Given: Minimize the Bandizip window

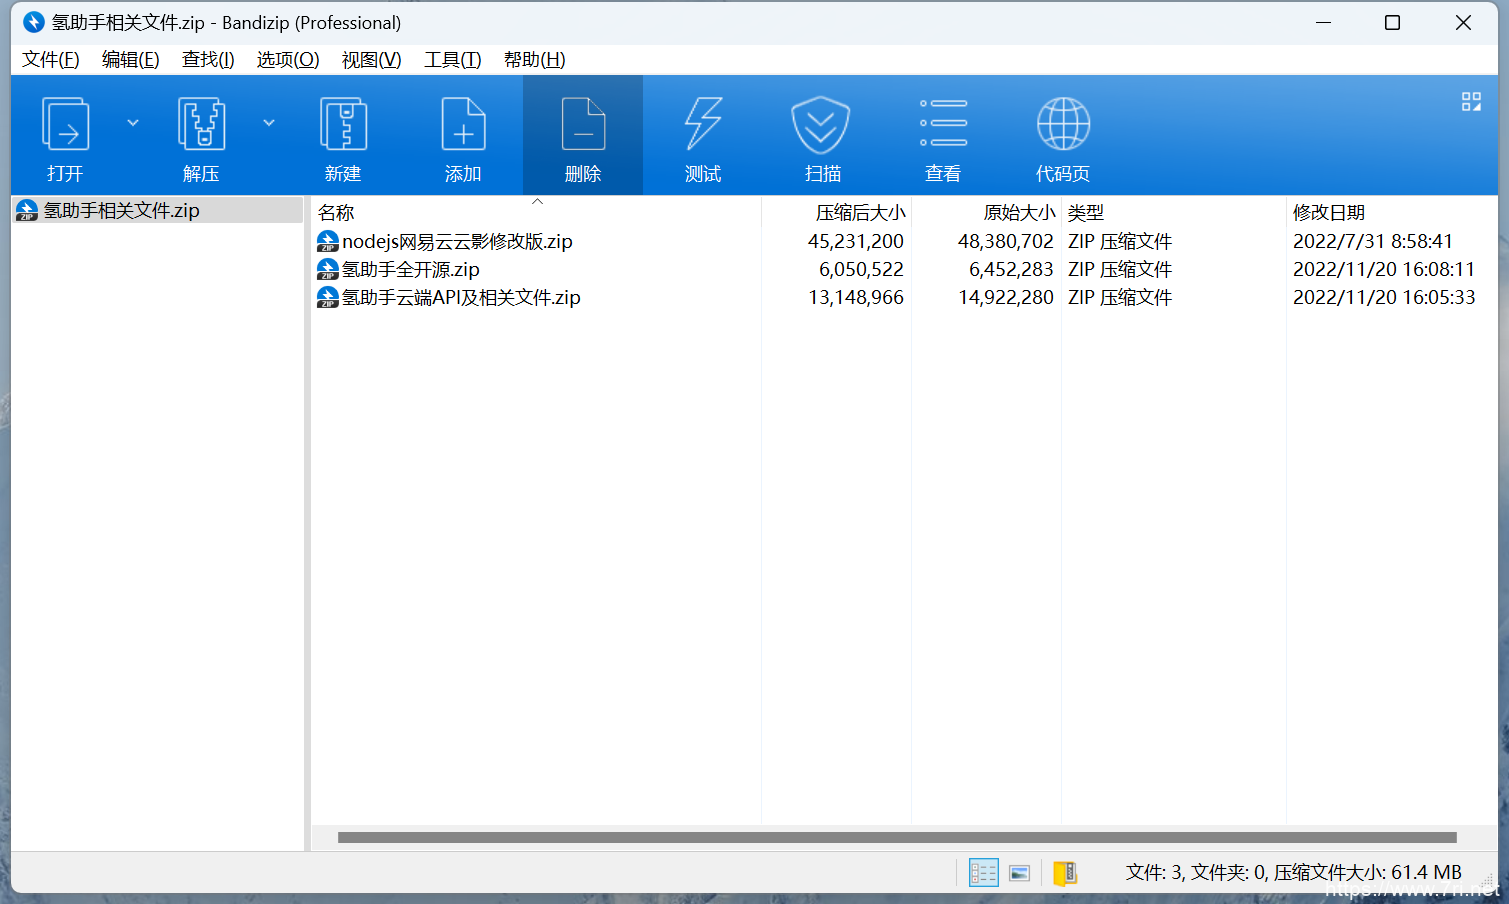Looking at the screenshot, I should point(1324,22).
